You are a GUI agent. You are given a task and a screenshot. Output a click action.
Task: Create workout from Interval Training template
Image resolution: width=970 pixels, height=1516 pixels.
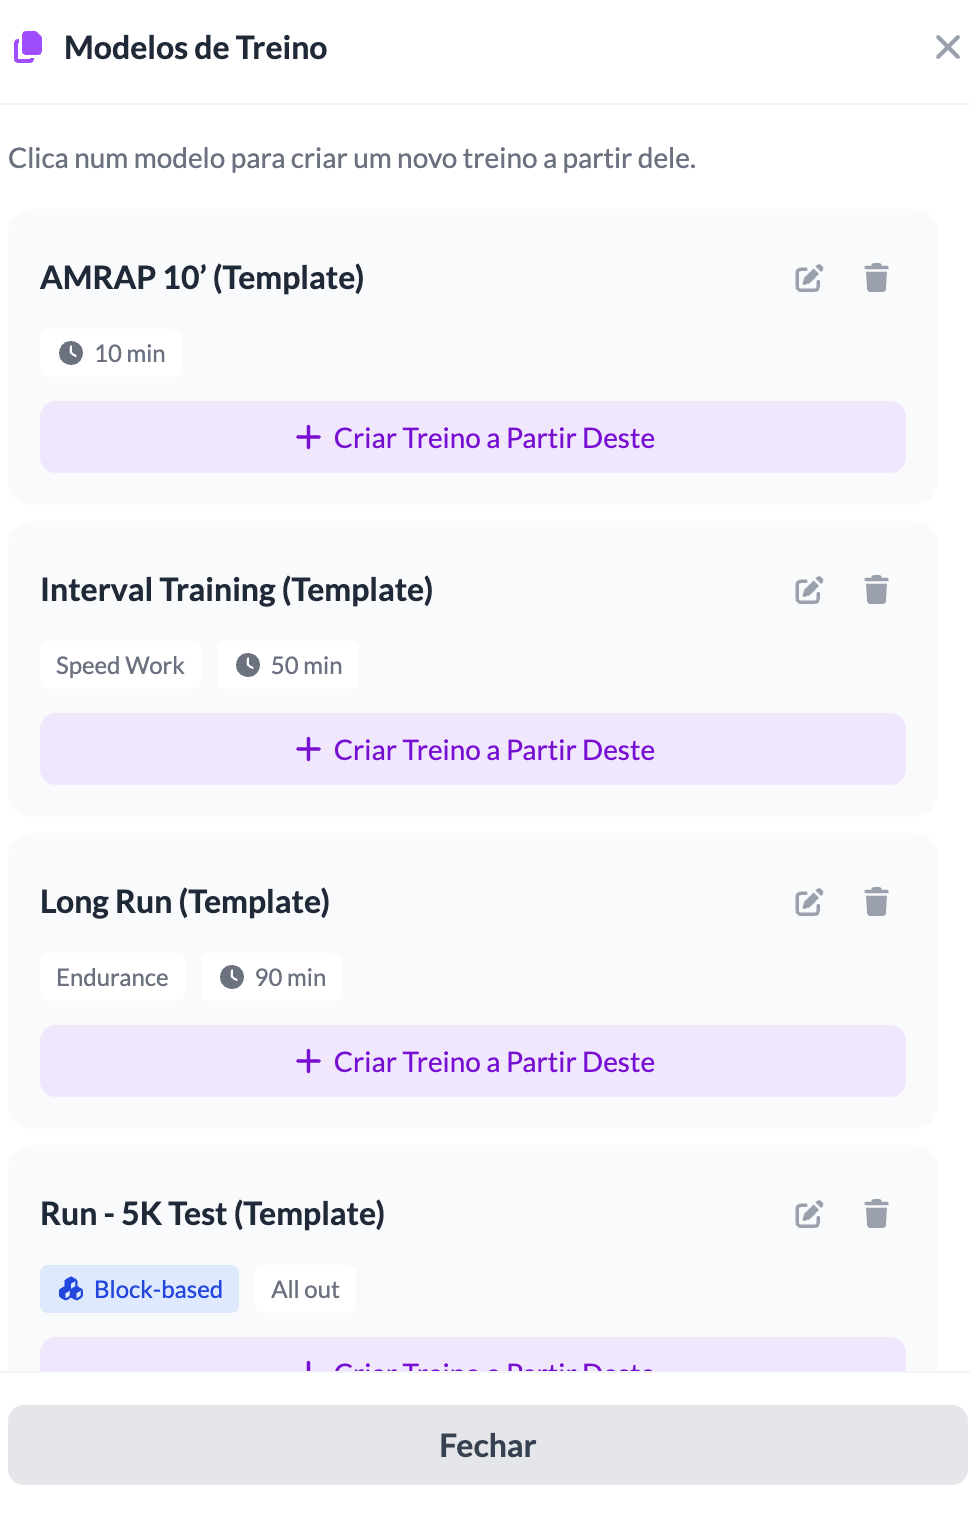473,750
